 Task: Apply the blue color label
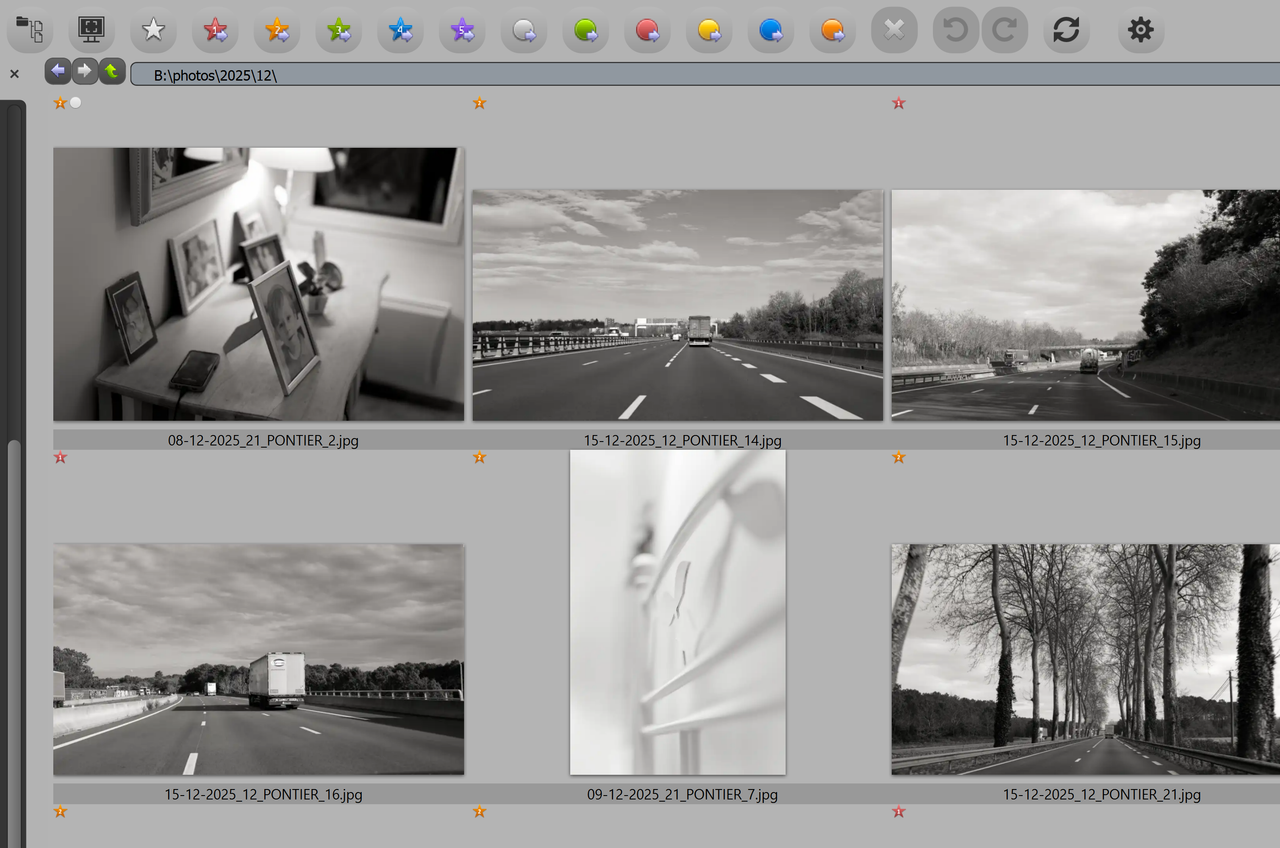771,30
